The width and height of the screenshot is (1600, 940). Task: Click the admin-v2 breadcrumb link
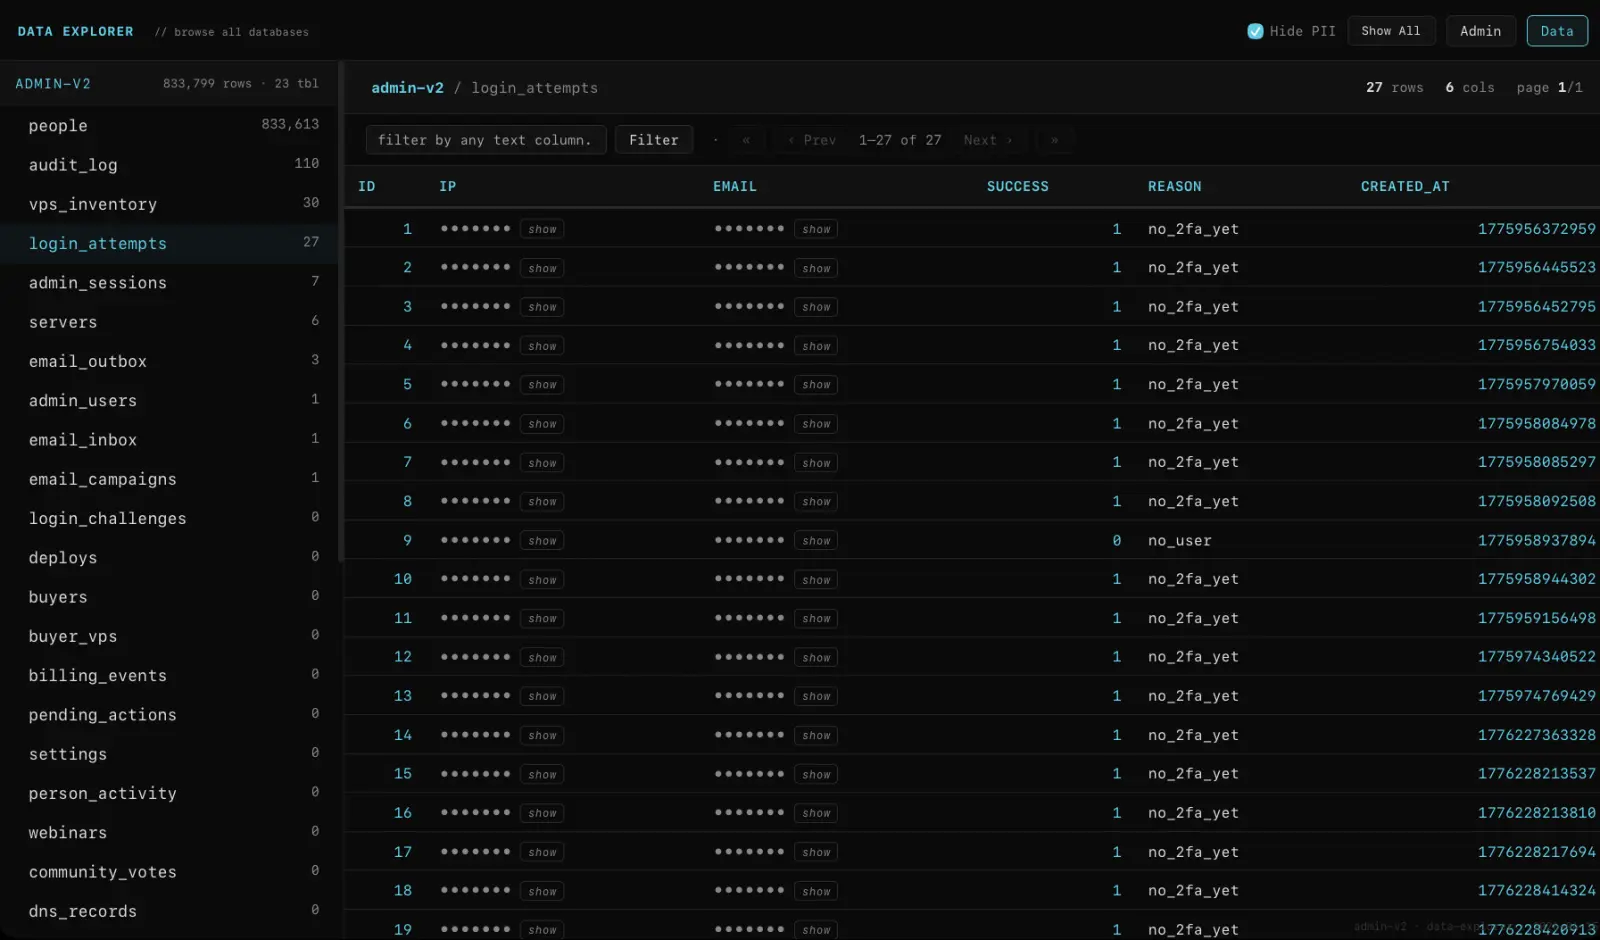click(x=407, y=87)
